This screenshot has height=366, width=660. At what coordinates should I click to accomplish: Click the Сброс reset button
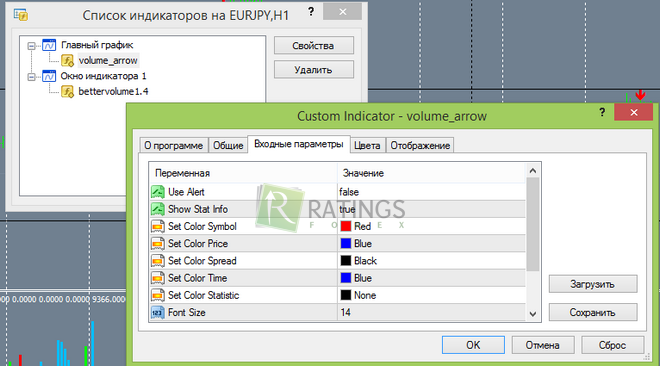612,345
